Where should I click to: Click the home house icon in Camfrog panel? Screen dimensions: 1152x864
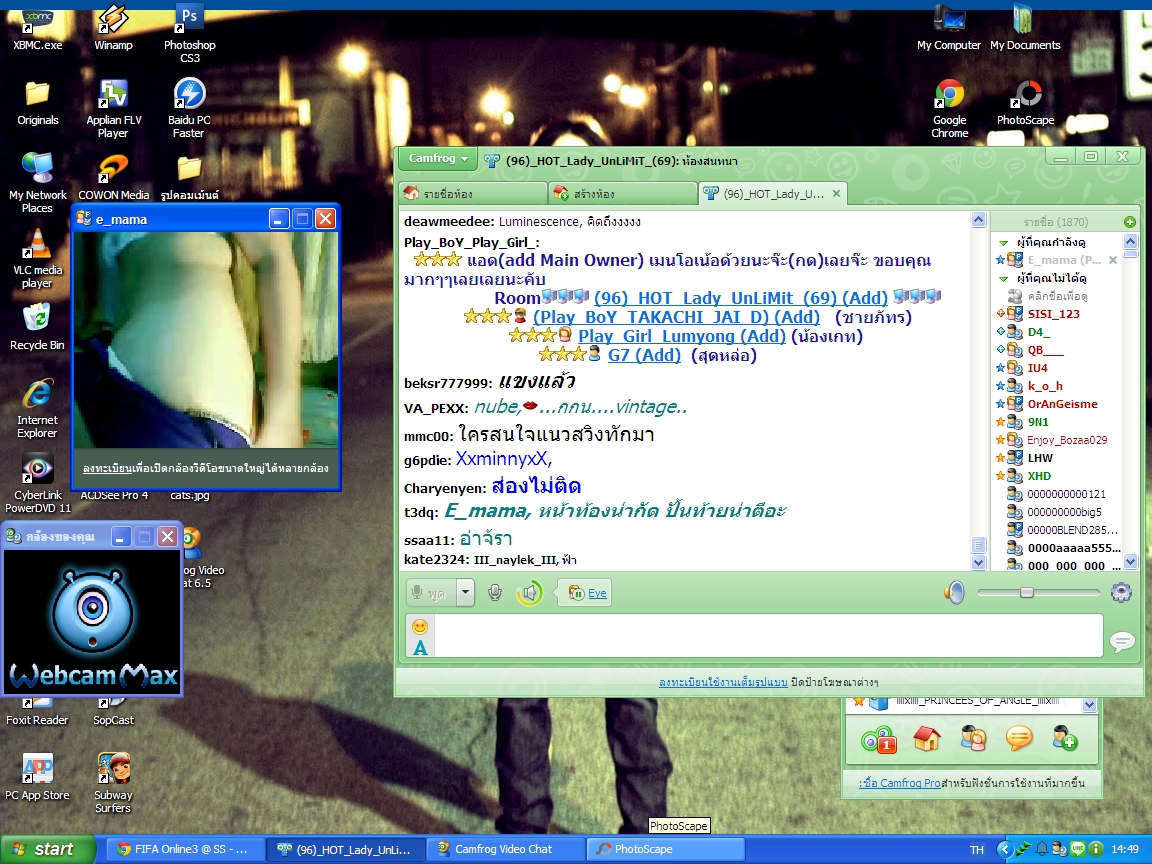[x=926, y=738]
